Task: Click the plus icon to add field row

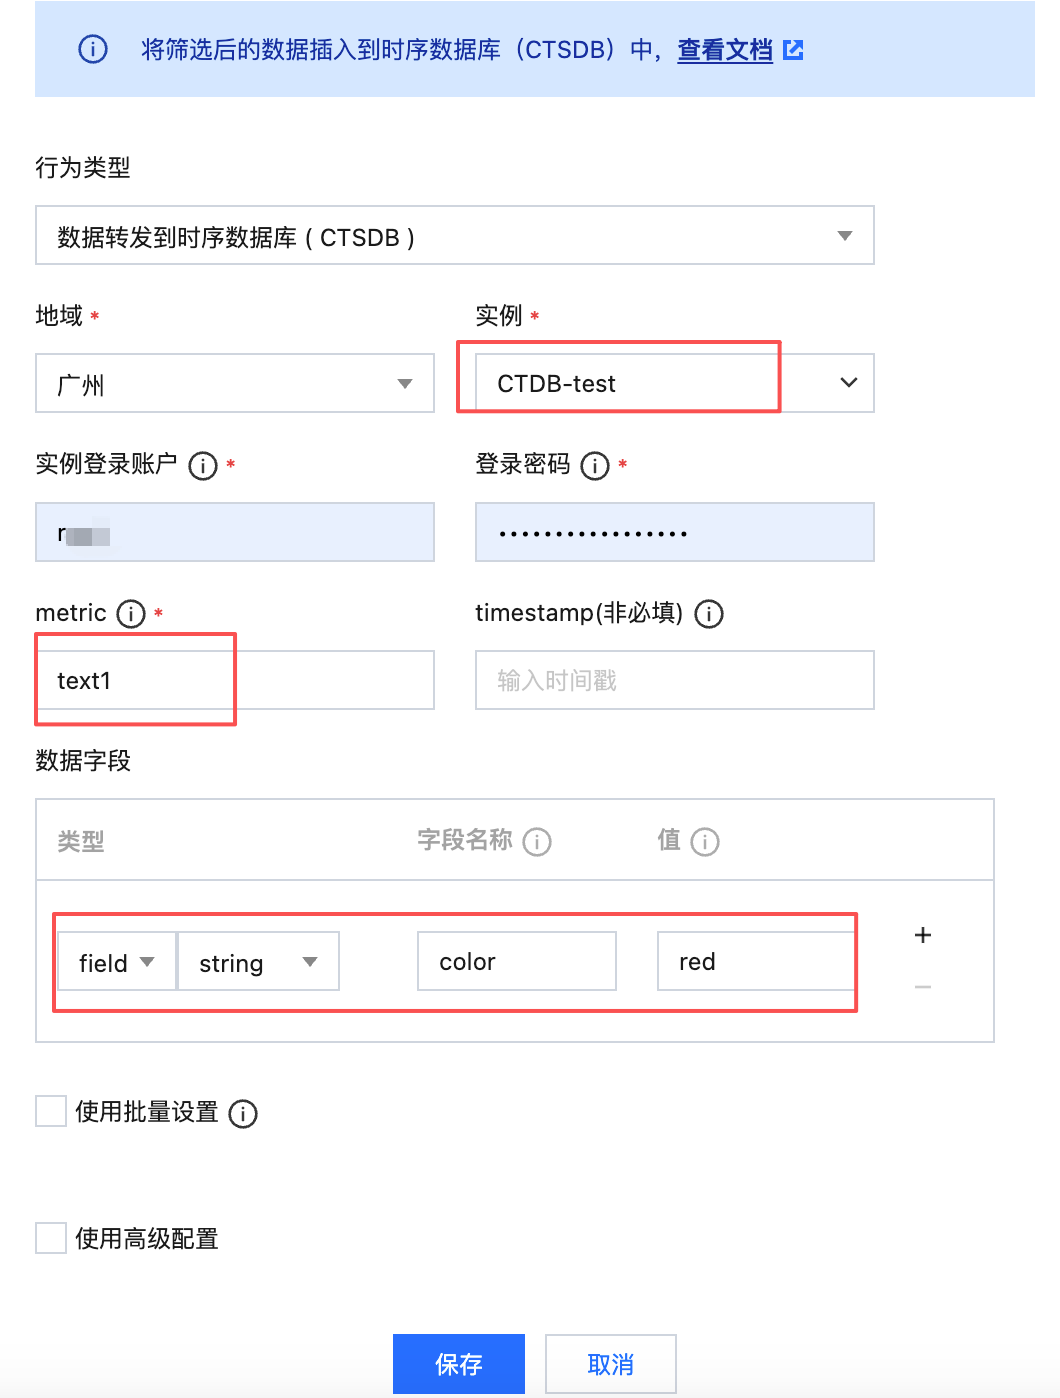Action: (x=922, y=935)
